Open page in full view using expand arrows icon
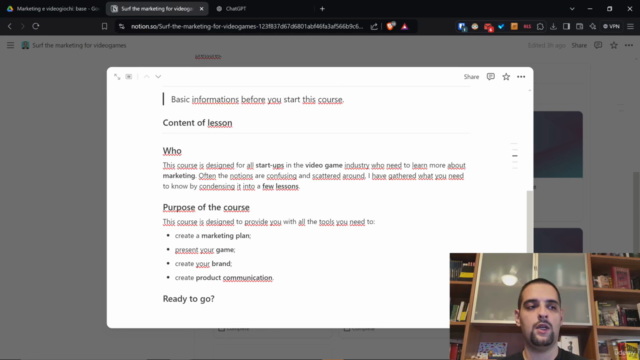The width and height of the screenshot is (640, 360). coord(117,77)
